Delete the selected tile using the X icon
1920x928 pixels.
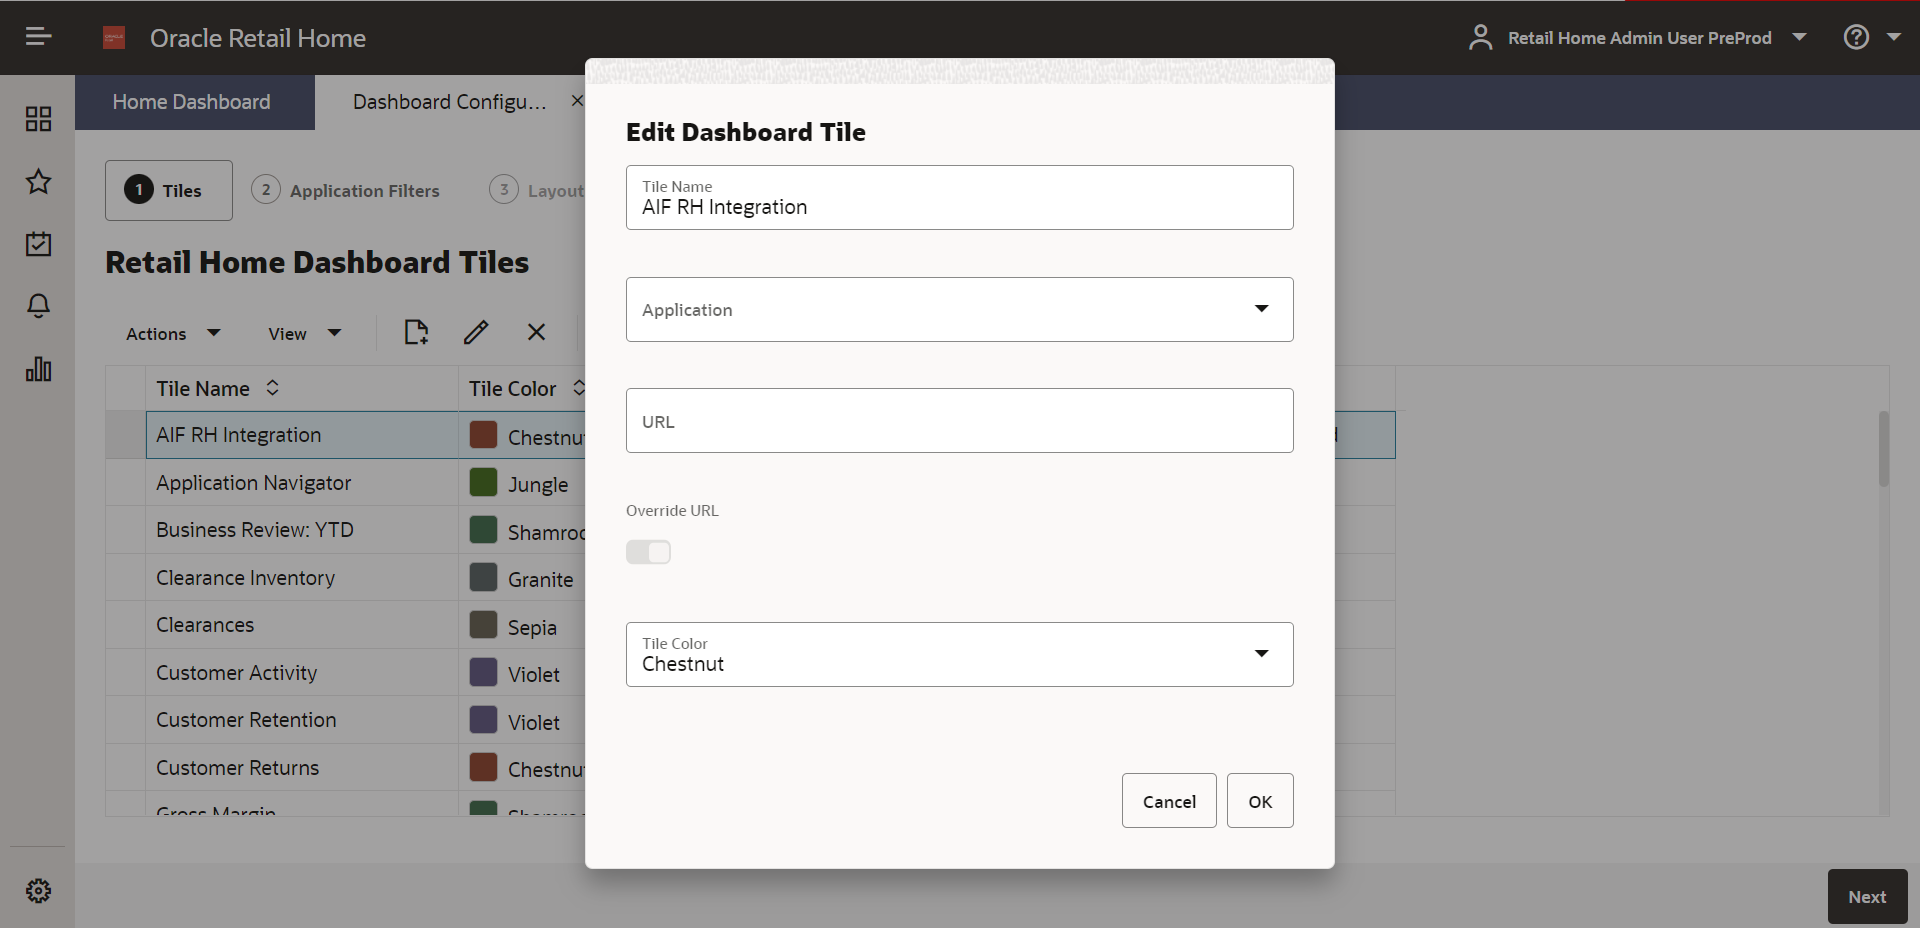536,332
